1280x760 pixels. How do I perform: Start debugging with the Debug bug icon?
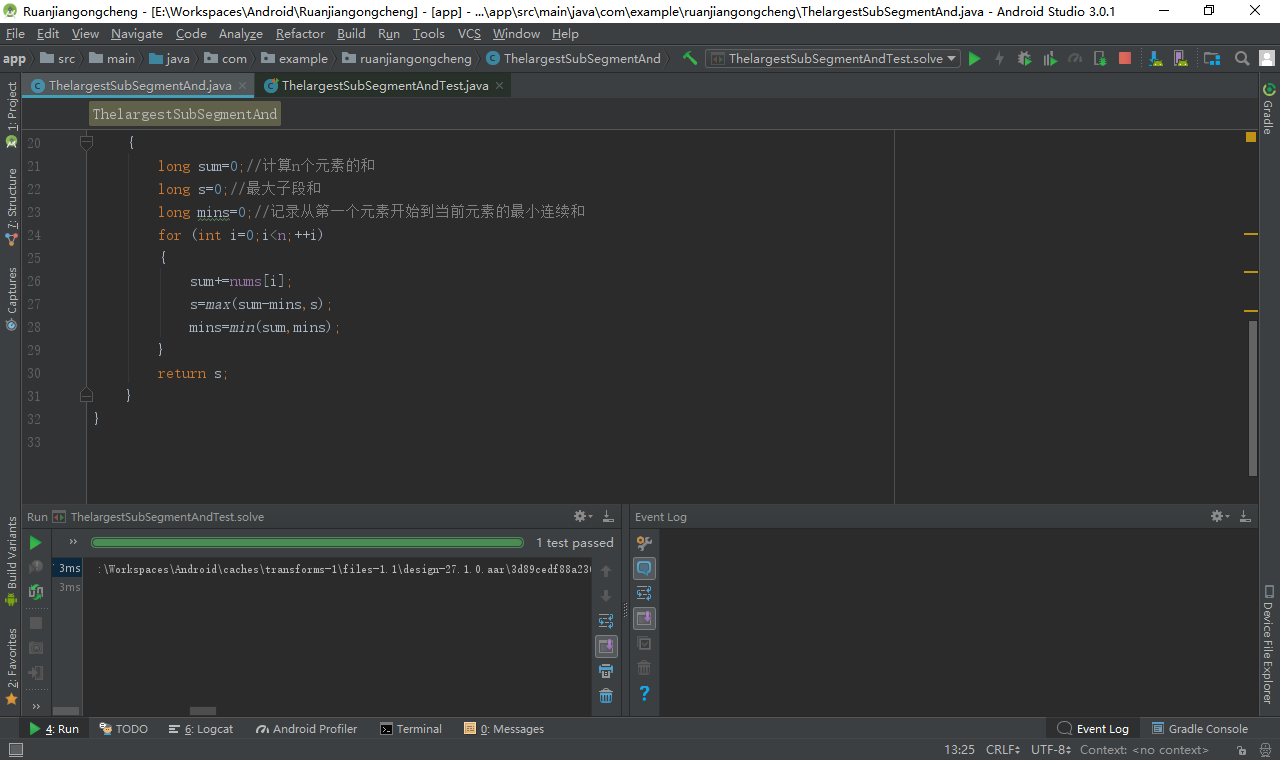pyautogui.click(x=1024, y=59)
